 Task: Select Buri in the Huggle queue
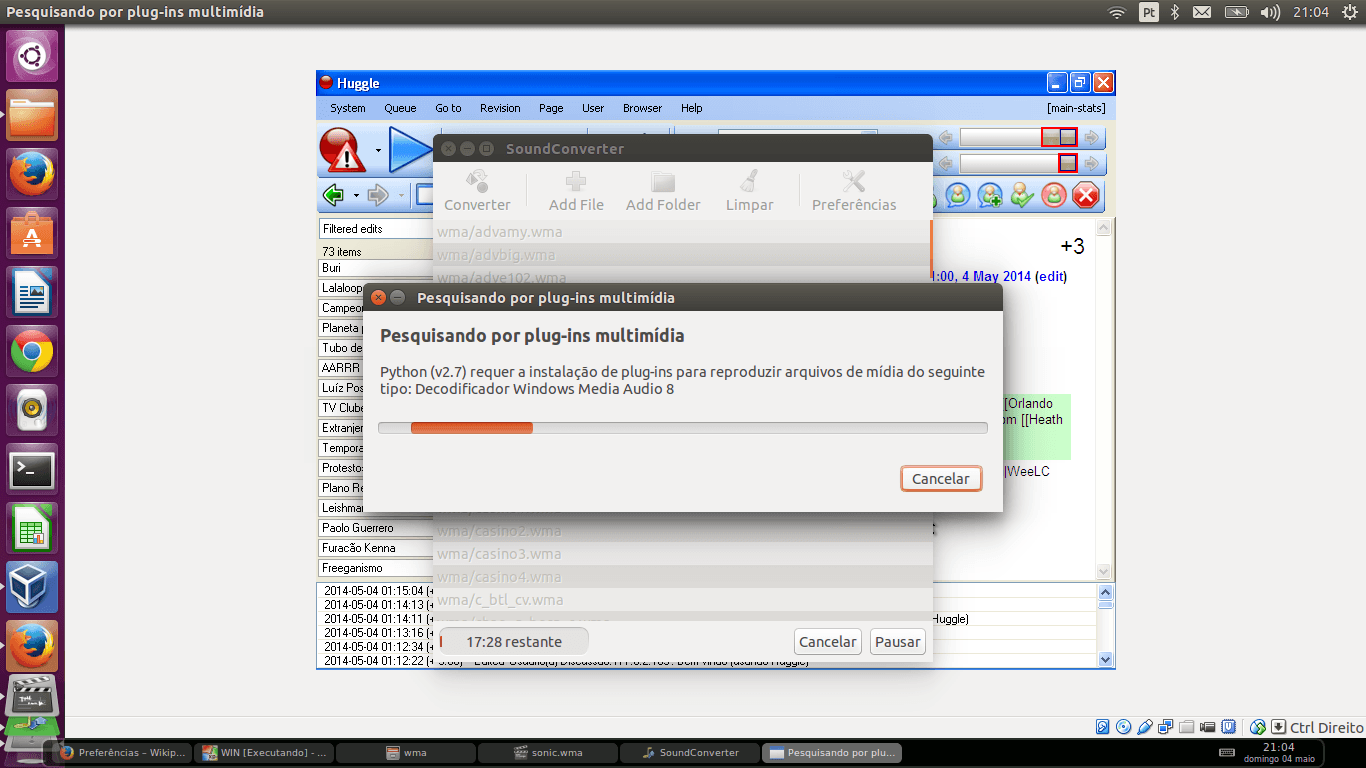(x=376, y=268)
